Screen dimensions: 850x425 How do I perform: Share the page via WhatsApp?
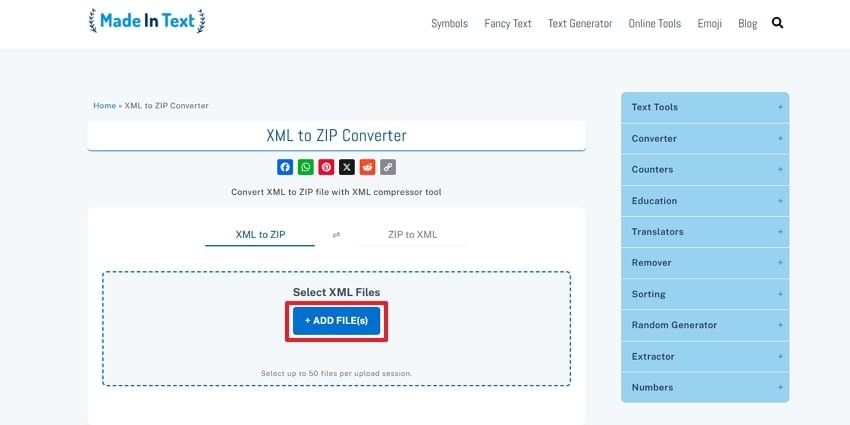[306, 167]
